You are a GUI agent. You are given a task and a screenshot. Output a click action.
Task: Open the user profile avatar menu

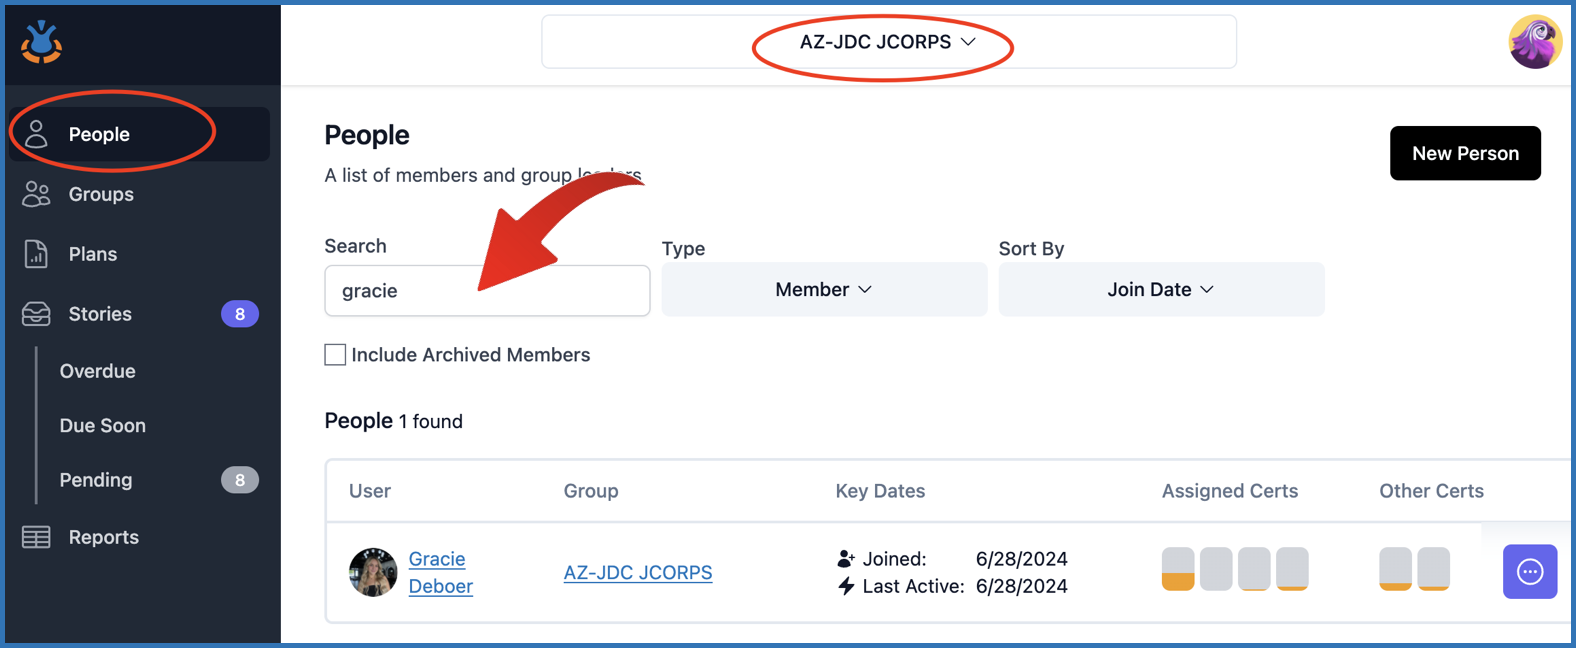pos(1534,42)
